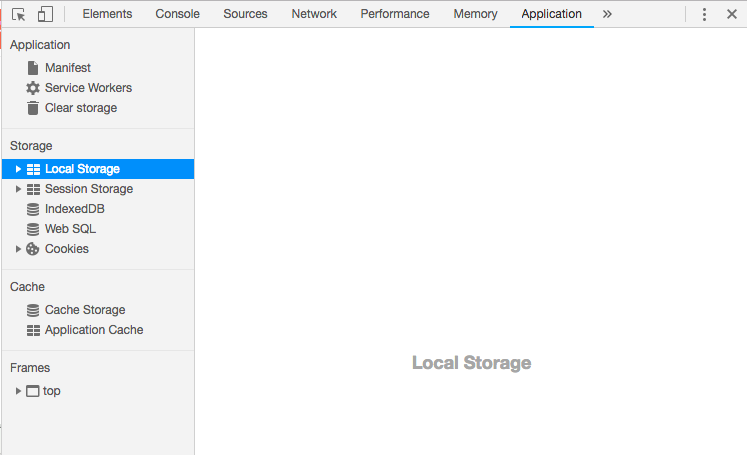
Task: Open the DevTools three-dot options menu
Action: tap(705, 14)
